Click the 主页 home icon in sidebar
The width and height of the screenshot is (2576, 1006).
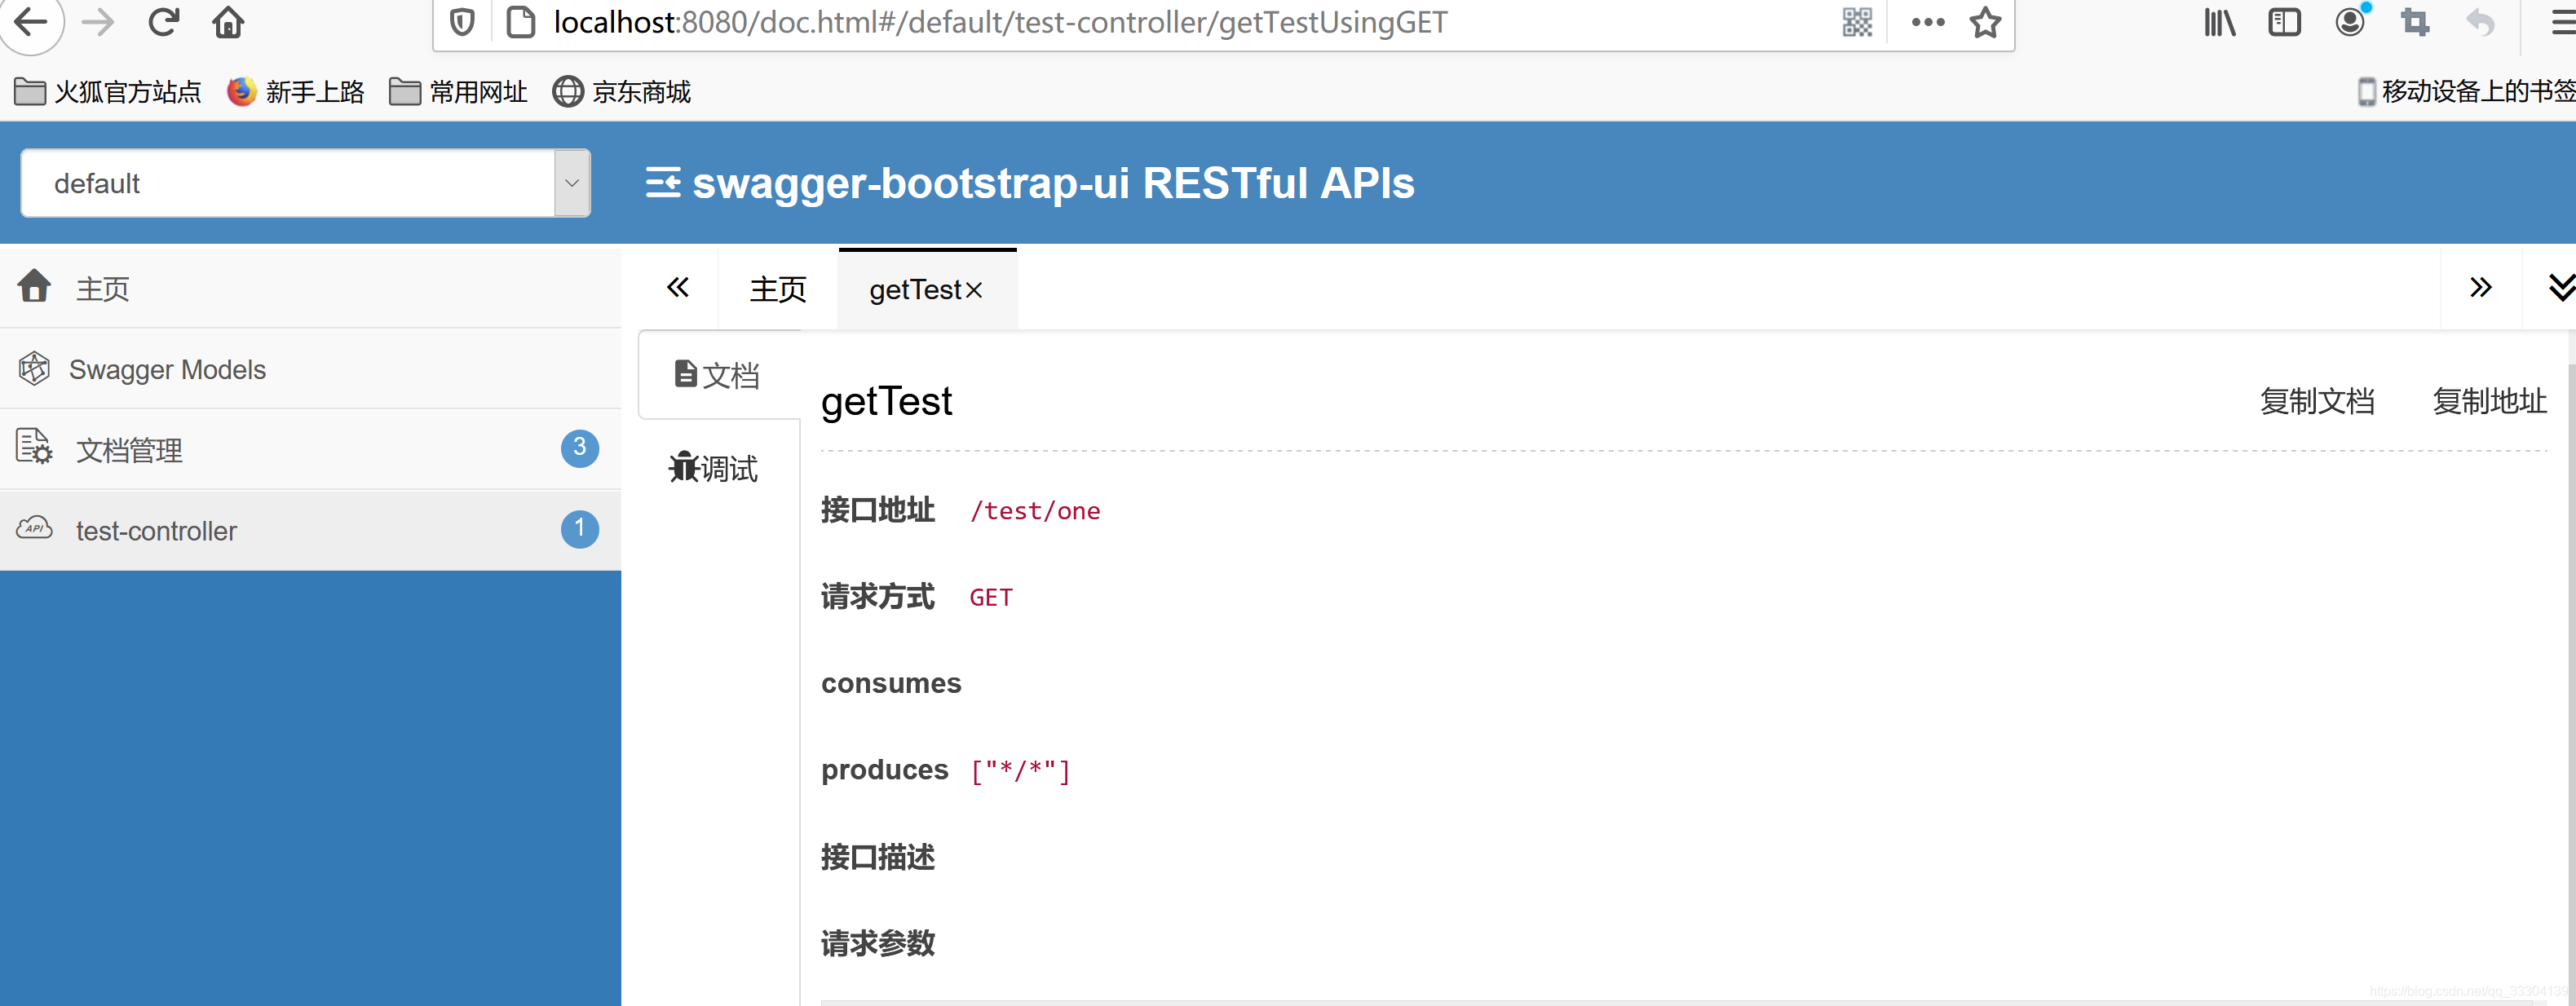(x=34, y=287)
